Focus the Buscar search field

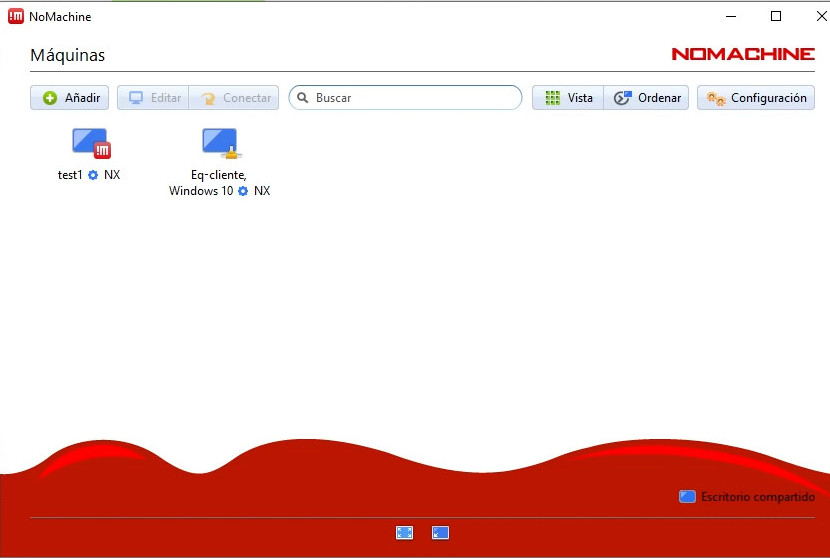point(410,98)
